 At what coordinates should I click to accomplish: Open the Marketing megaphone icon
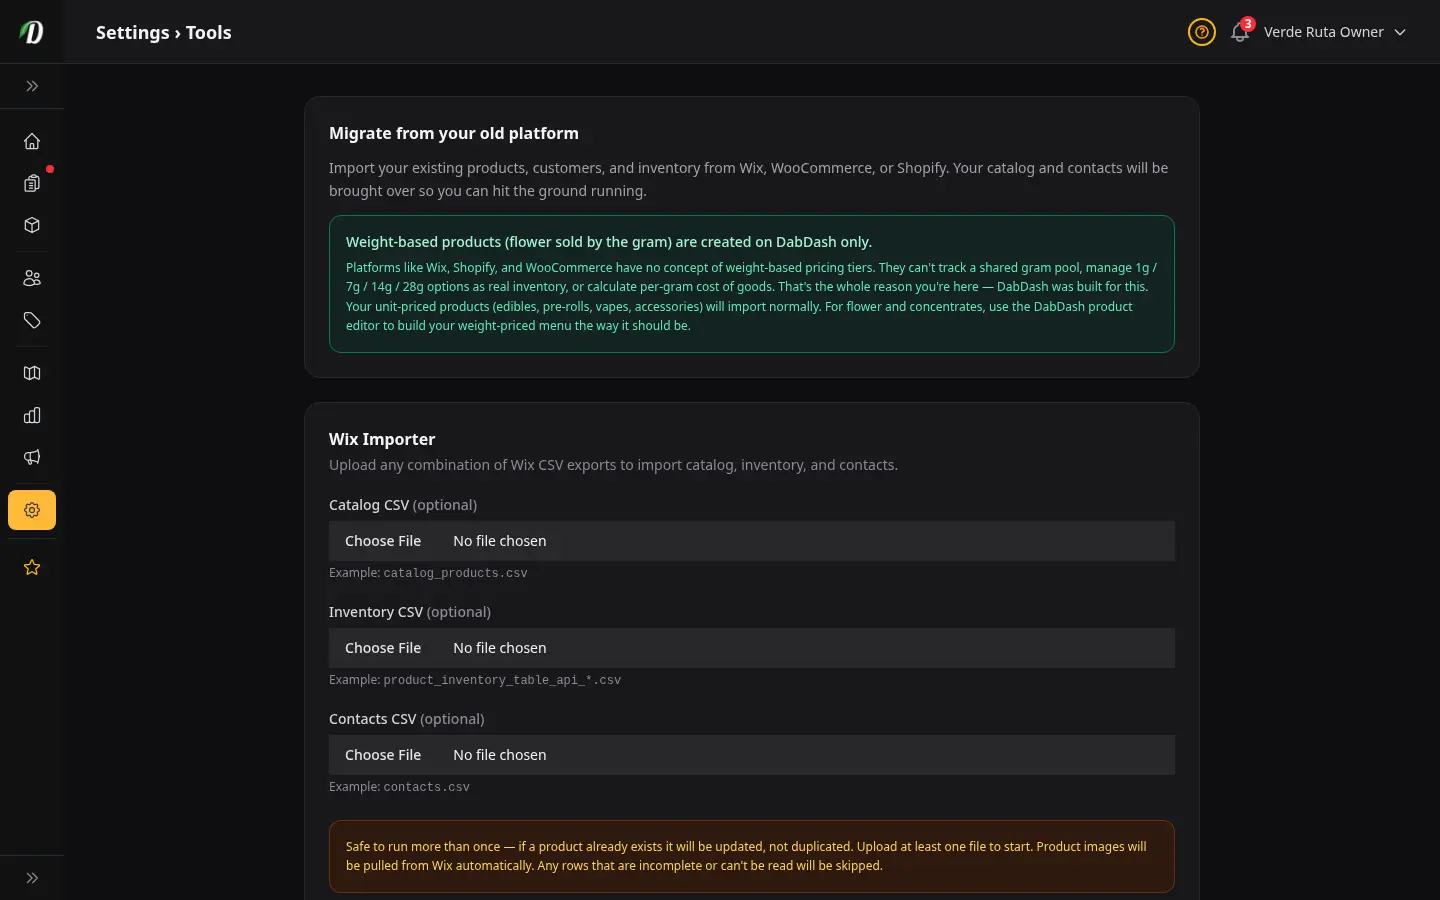(32, 457)
